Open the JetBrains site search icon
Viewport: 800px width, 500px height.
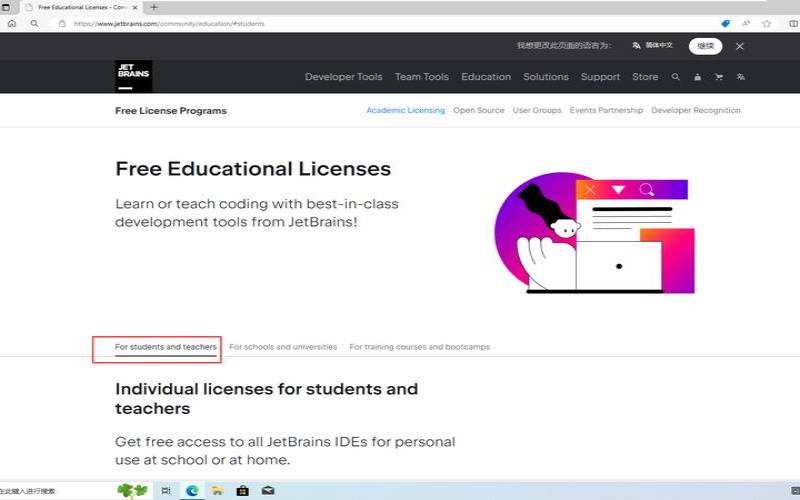(x=676, y=77)
